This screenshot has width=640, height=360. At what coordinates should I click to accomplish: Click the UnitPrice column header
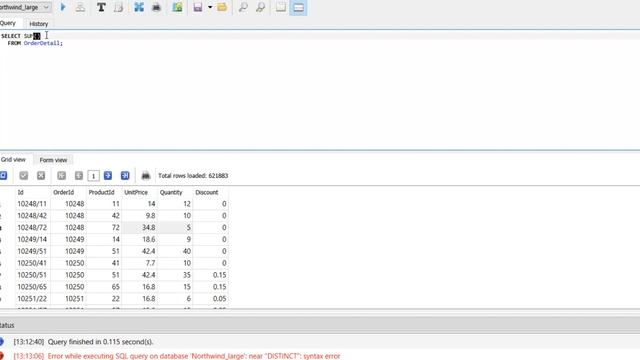(x=139, y=192)
